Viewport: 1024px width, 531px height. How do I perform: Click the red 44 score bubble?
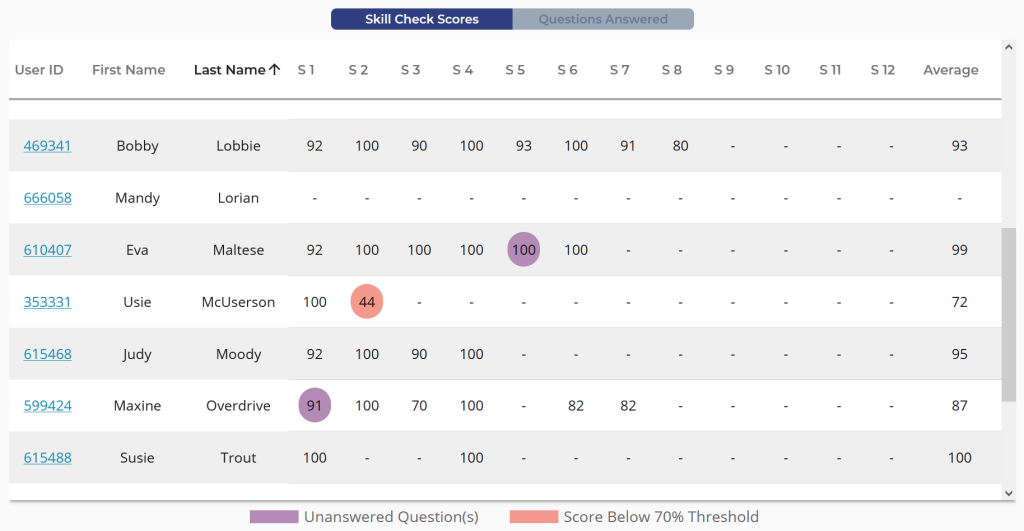pyautogui.click(x=367, y=302)
